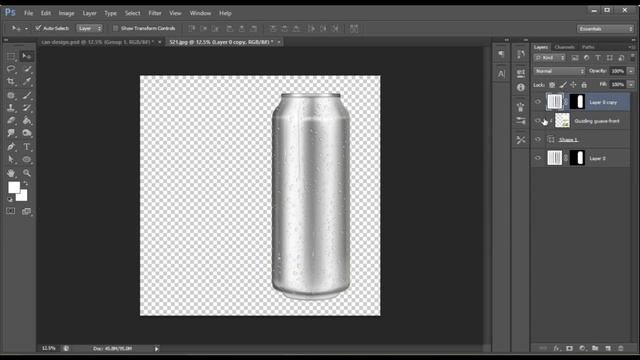Open the Filter menu

tap(155, 13)
